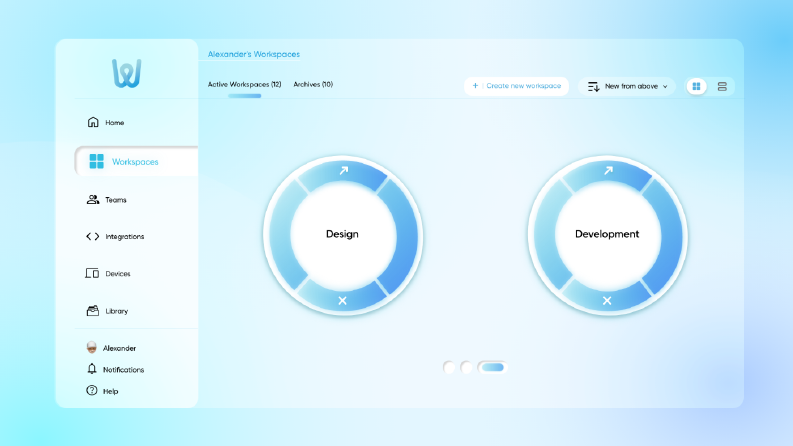Open Development workspace with arrow icon

[608, 170]
